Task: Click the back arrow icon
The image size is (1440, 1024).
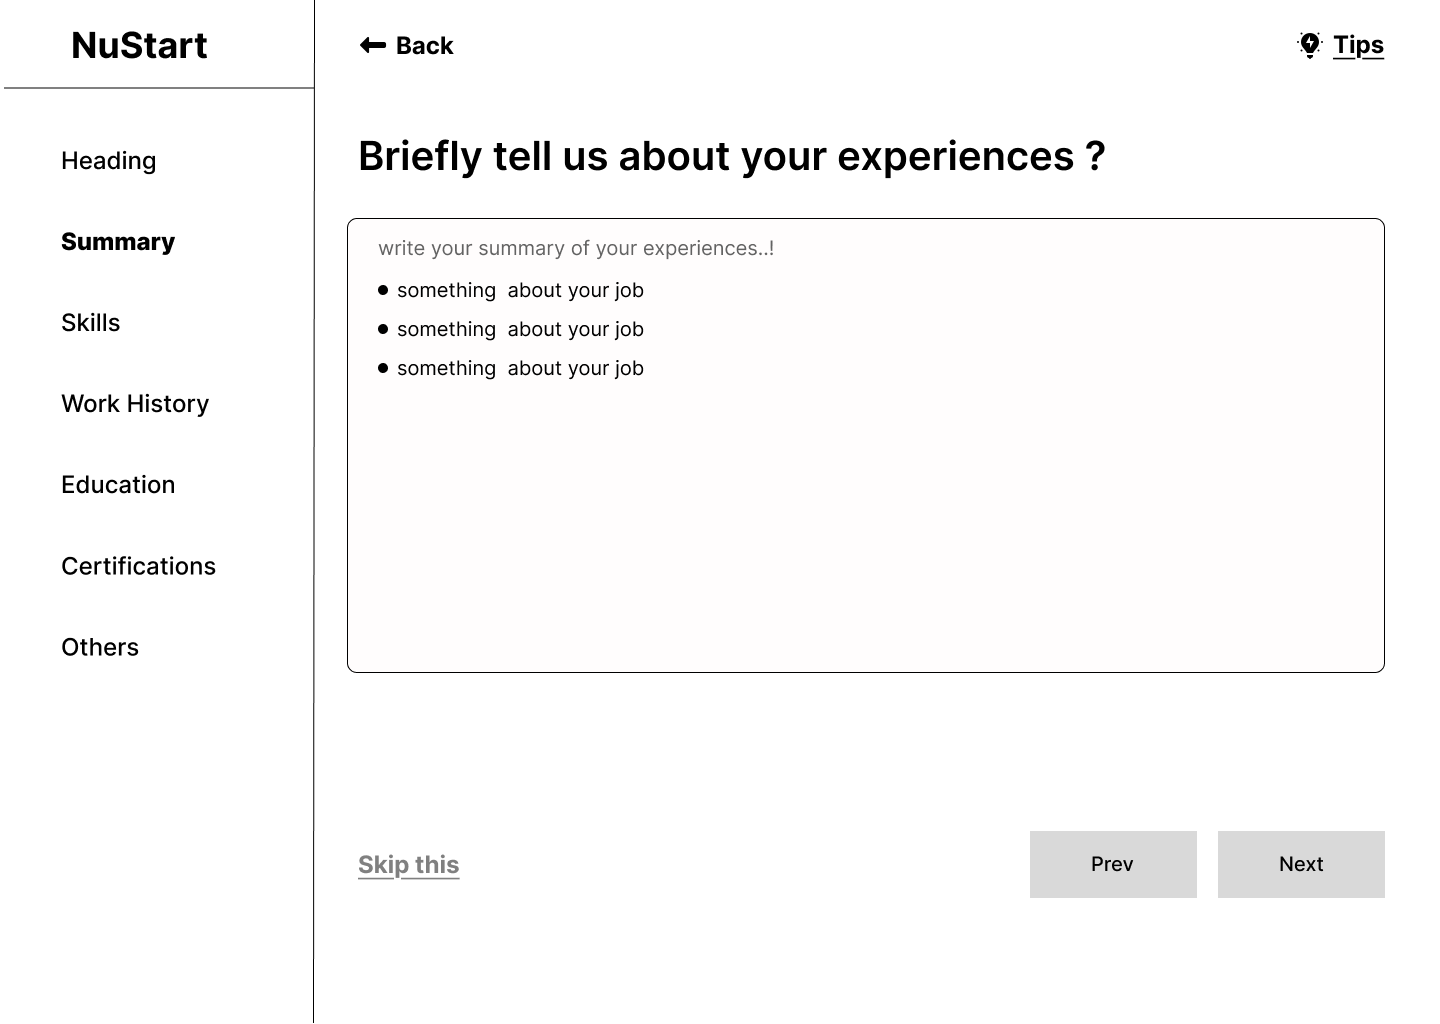Action: pos(373,45)
